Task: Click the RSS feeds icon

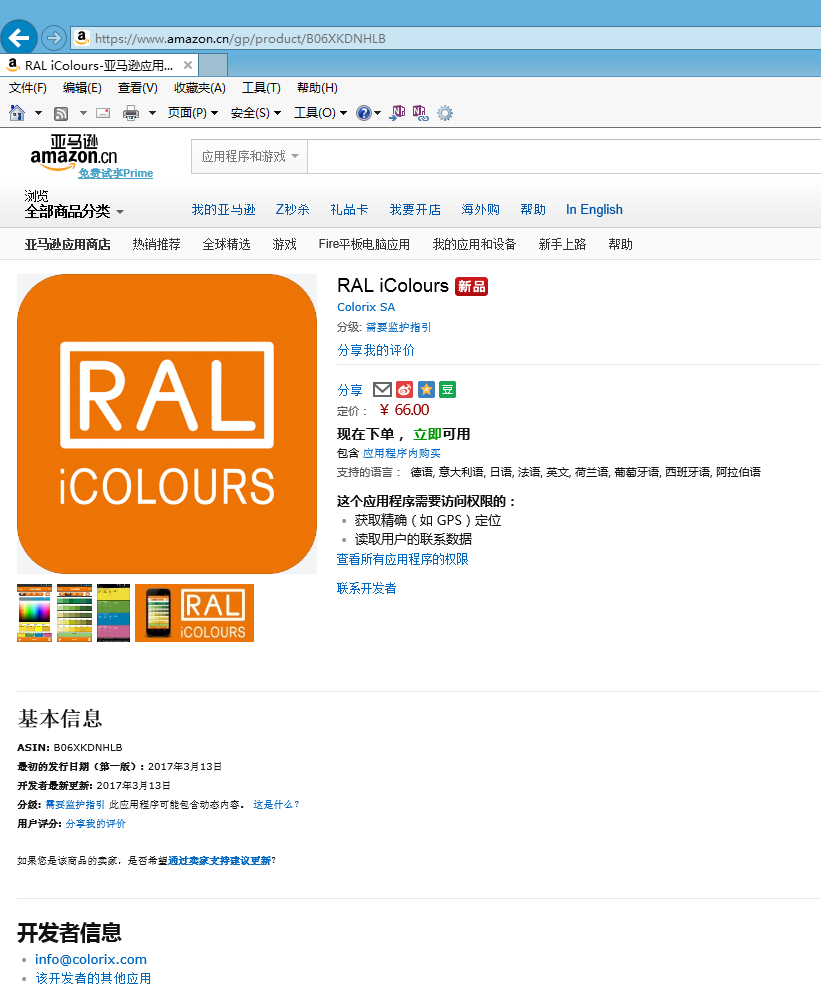Action: tap(61, 114)
